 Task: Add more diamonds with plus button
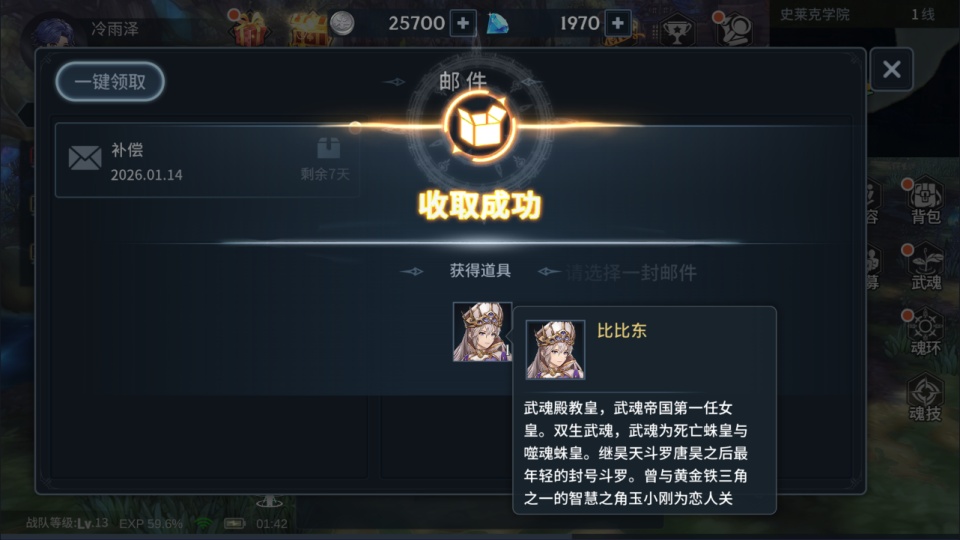(x=618, y=23)
